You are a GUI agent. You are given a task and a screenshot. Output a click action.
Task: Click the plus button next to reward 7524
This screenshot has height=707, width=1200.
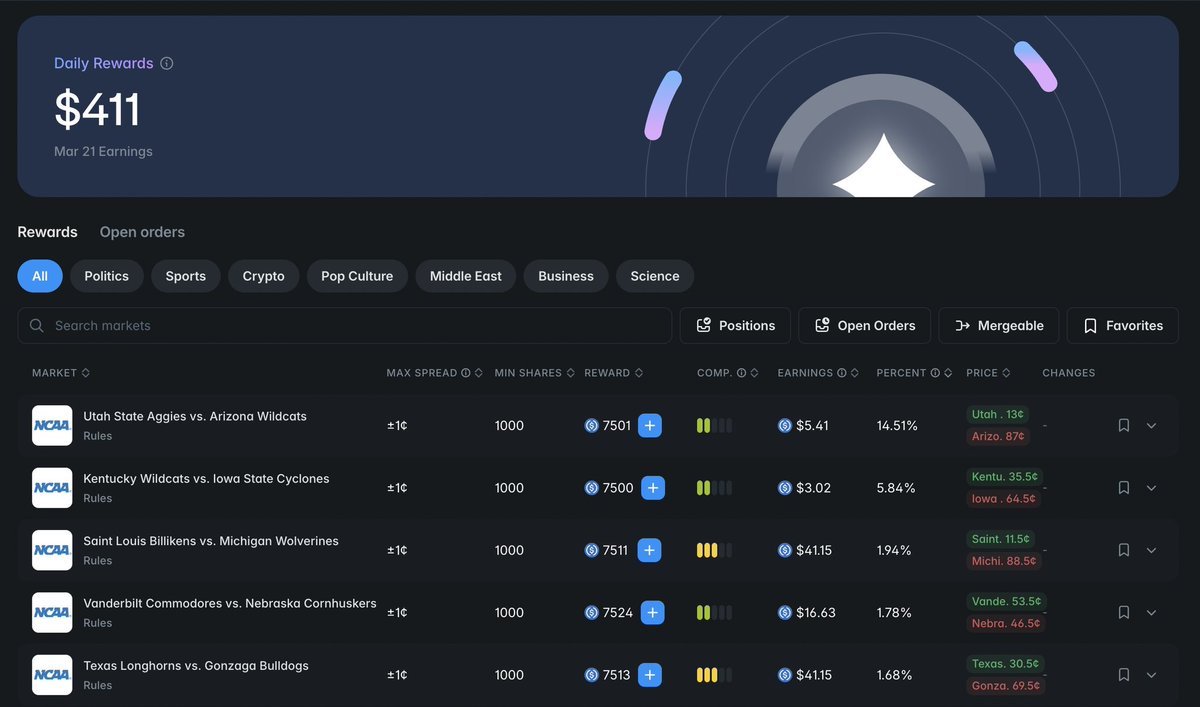tap(653, 612)
